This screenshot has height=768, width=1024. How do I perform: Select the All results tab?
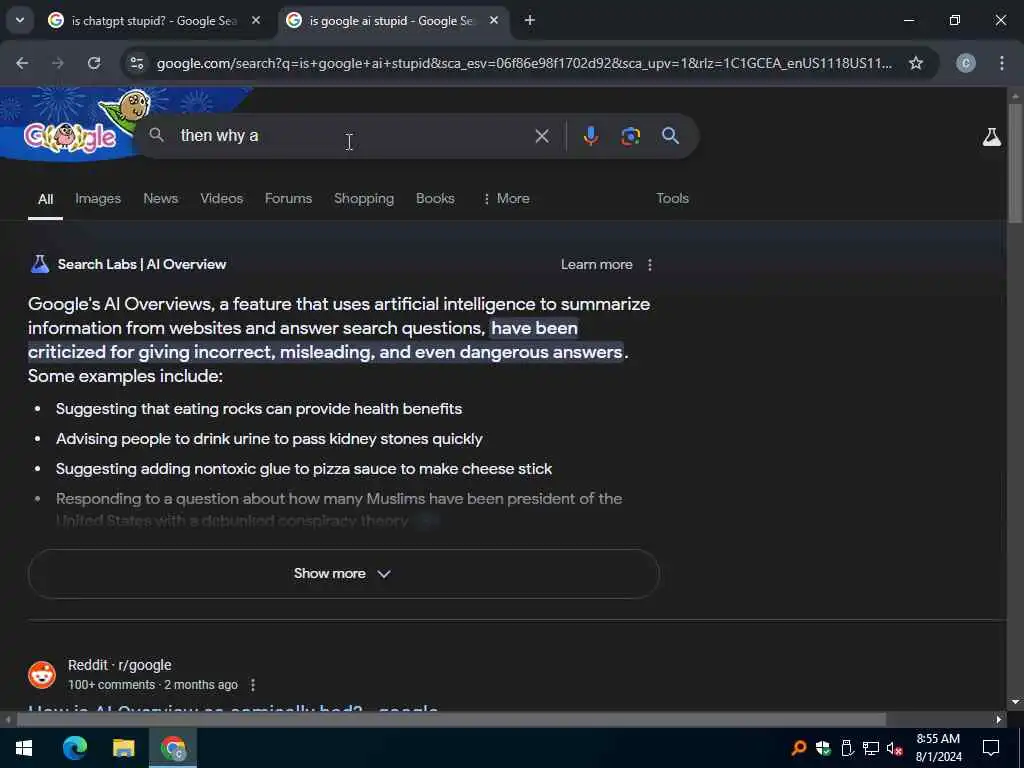click(x=45, y=199)
